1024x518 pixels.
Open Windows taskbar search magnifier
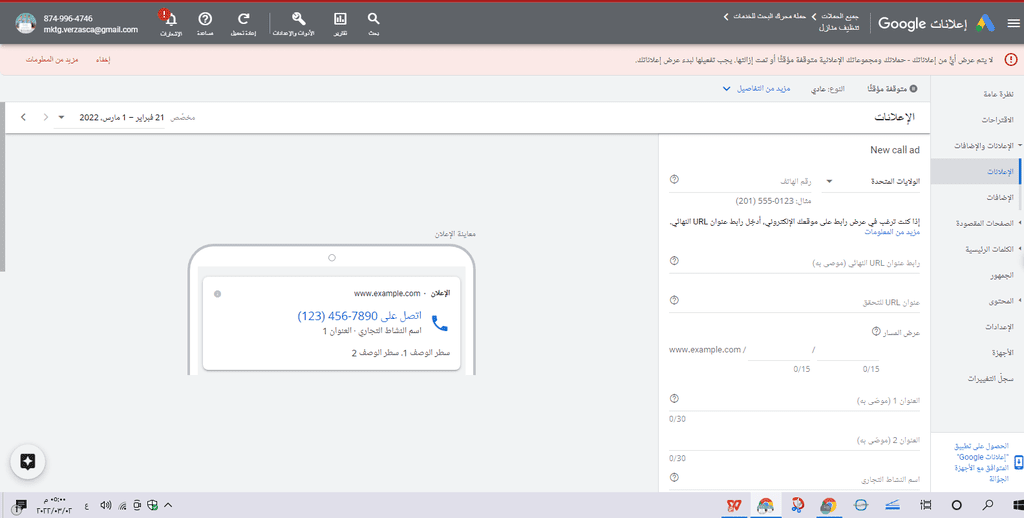[988, 505]
